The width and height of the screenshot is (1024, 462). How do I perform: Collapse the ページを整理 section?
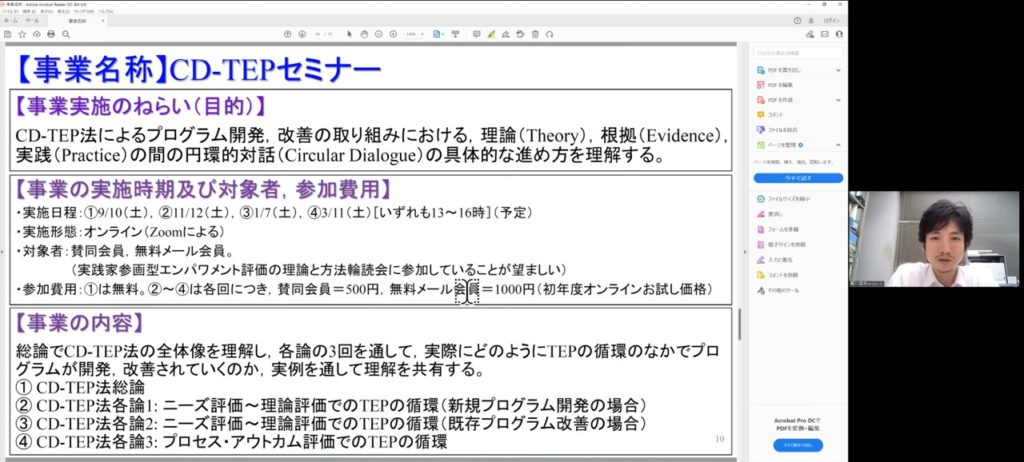pos(838,145)
